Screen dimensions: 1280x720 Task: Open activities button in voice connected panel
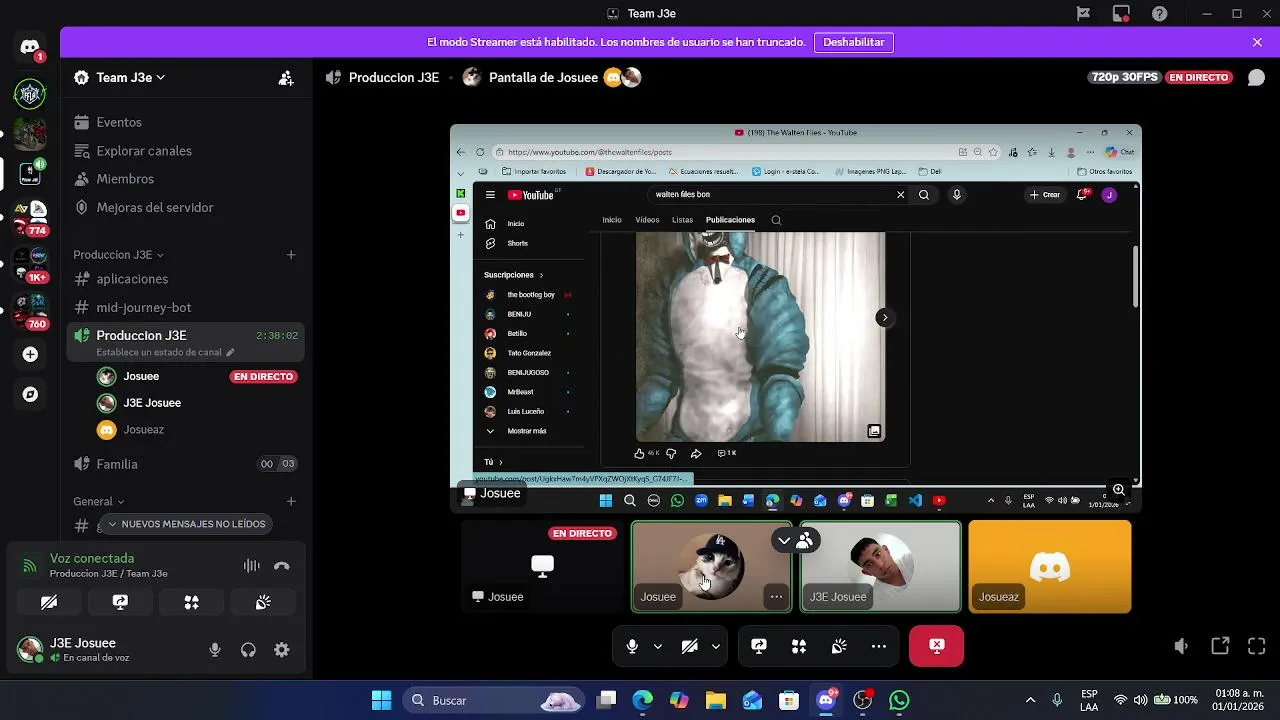[192, 602]
